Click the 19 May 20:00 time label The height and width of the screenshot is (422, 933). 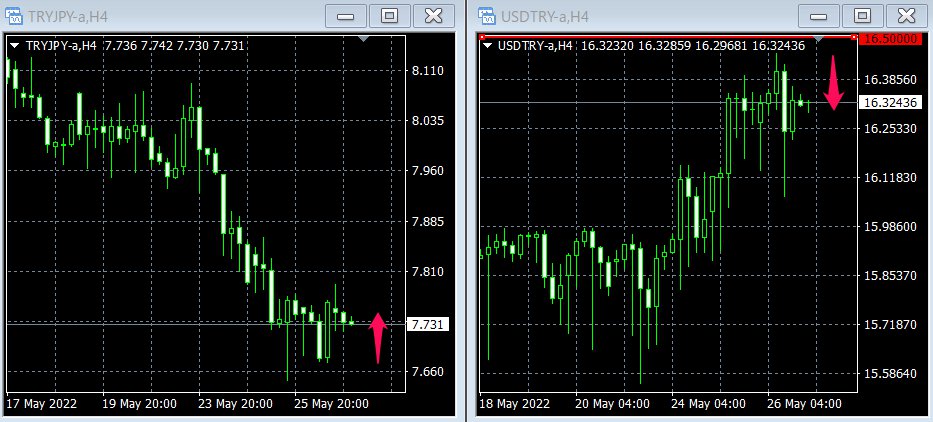pos(139,404)
